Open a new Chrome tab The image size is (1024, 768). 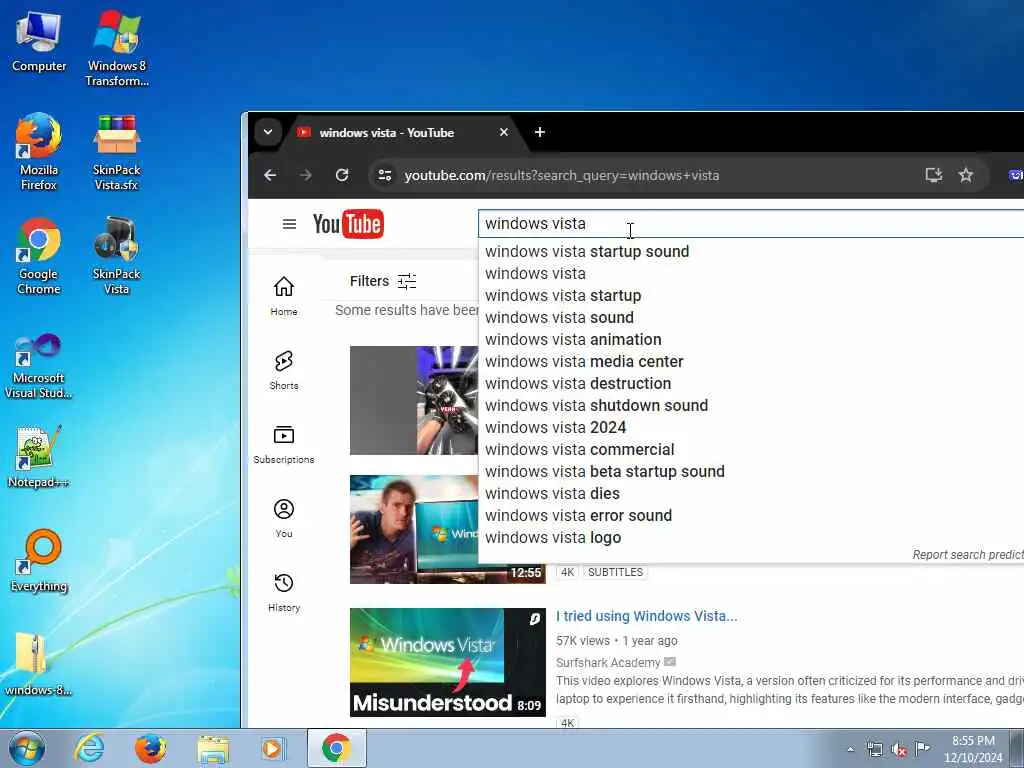point(539,132)
